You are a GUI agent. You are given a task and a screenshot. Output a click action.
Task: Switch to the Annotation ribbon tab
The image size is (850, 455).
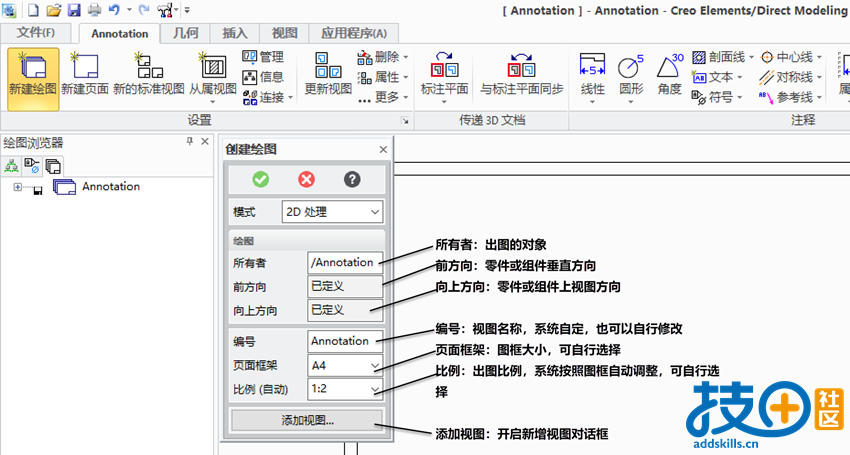point(120,34)
